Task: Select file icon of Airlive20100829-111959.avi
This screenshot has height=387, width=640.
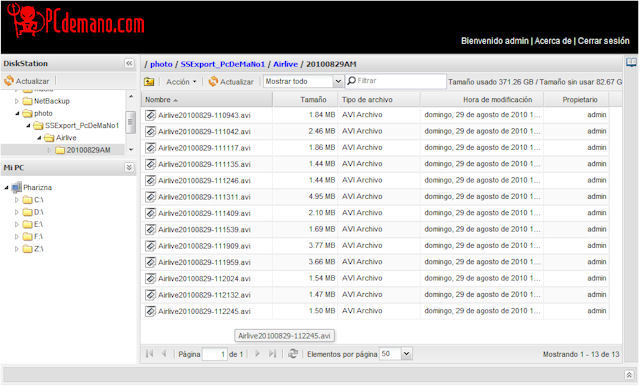Action: point(150,262)
